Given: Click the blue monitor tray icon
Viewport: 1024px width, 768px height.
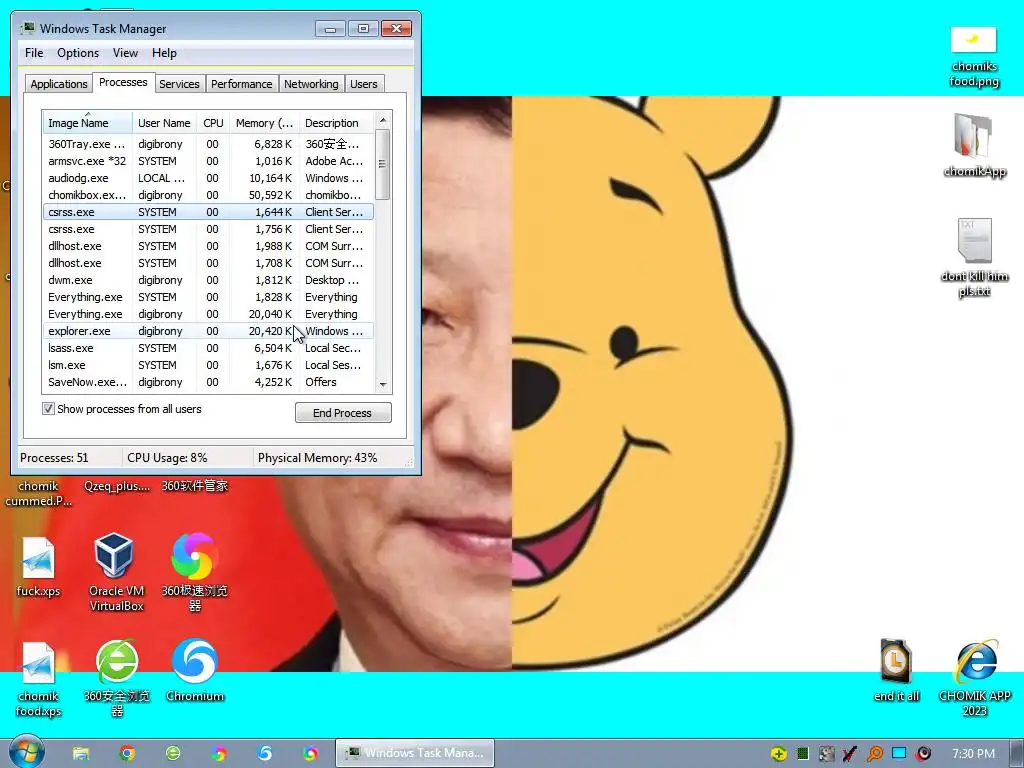Looking at the screenshot, I should pyautogui.click(x=899, y=753).
